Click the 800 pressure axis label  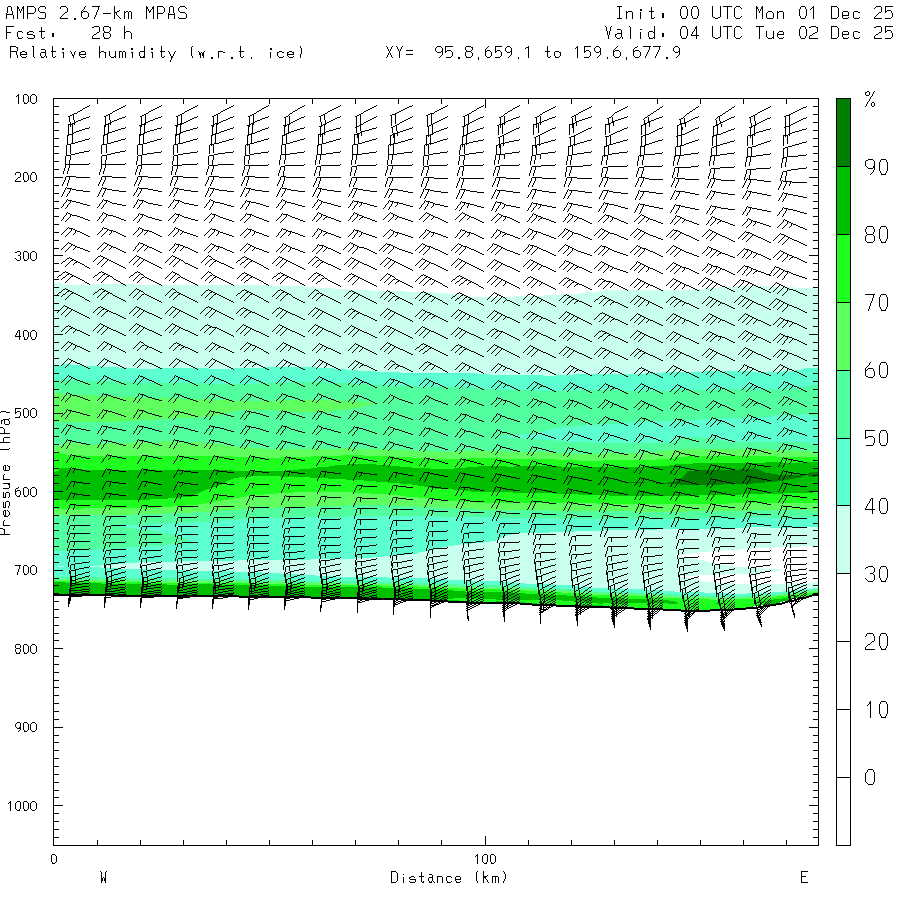coord(26,649)
